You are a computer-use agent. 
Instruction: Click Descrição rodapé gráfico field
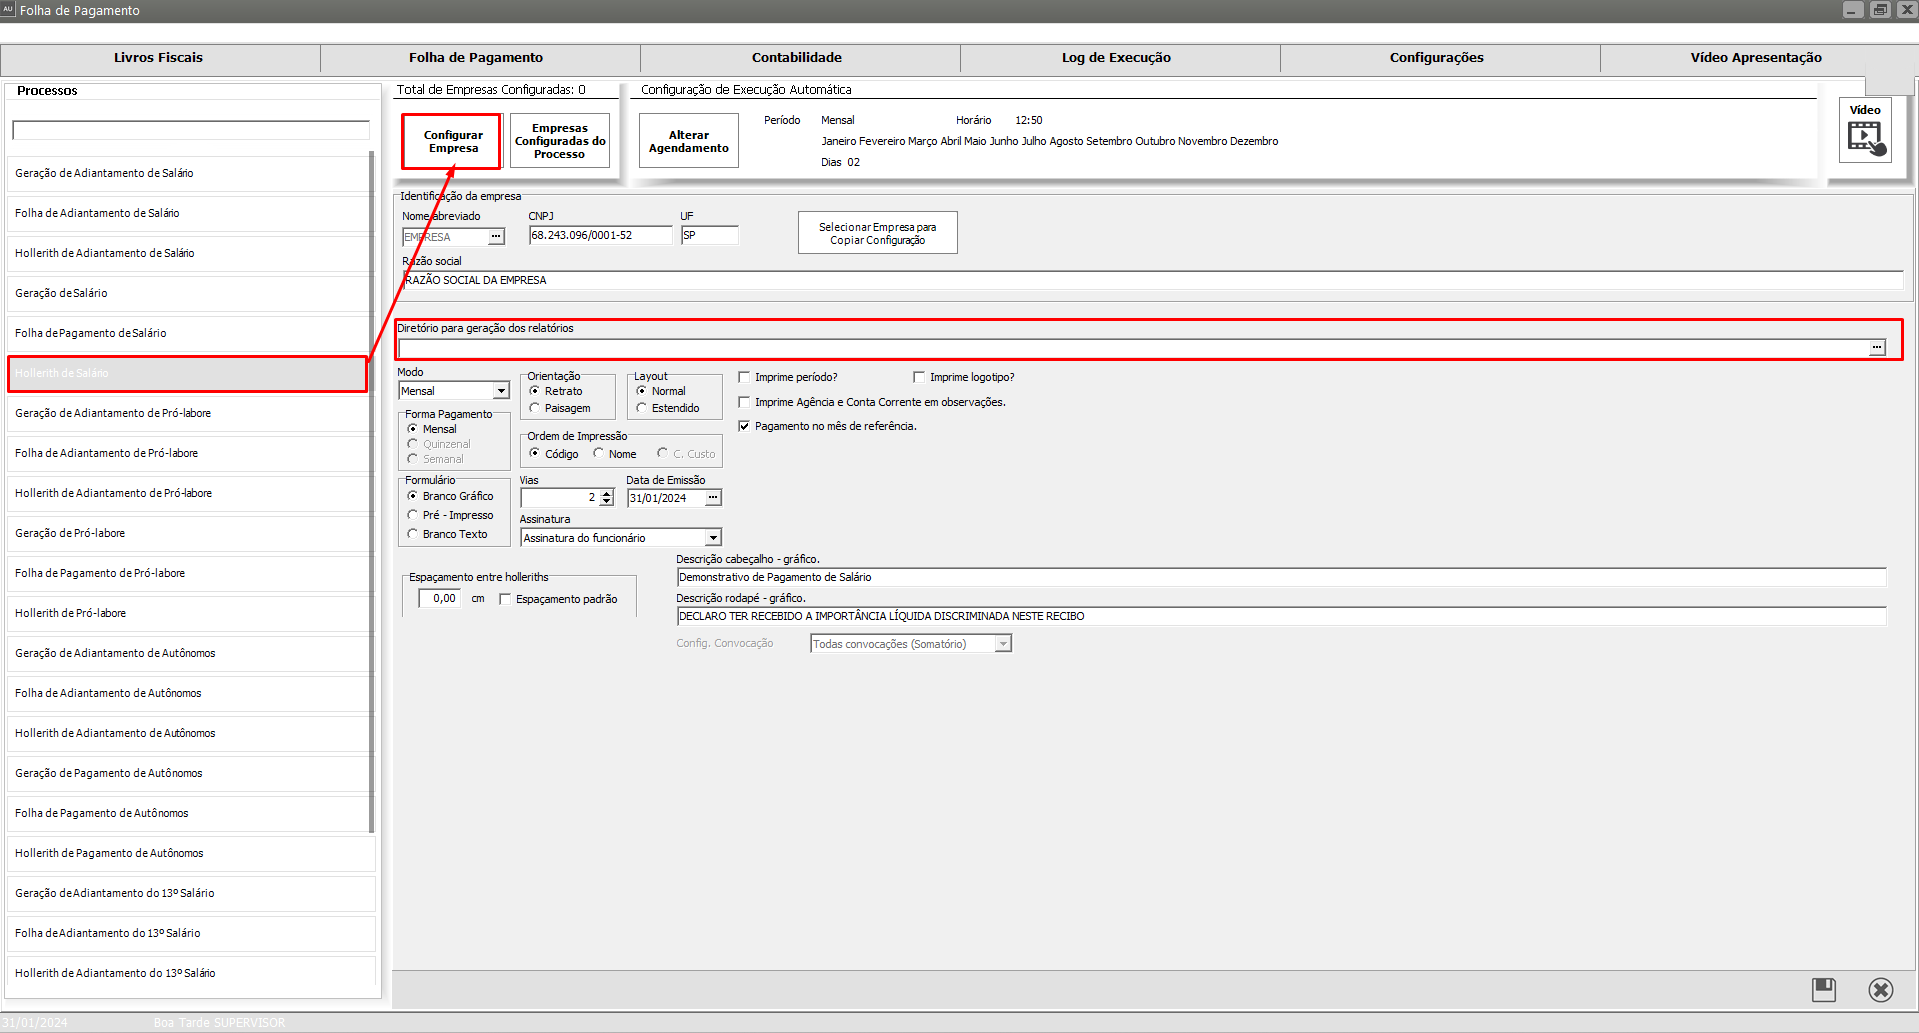tap(1282, 616)
